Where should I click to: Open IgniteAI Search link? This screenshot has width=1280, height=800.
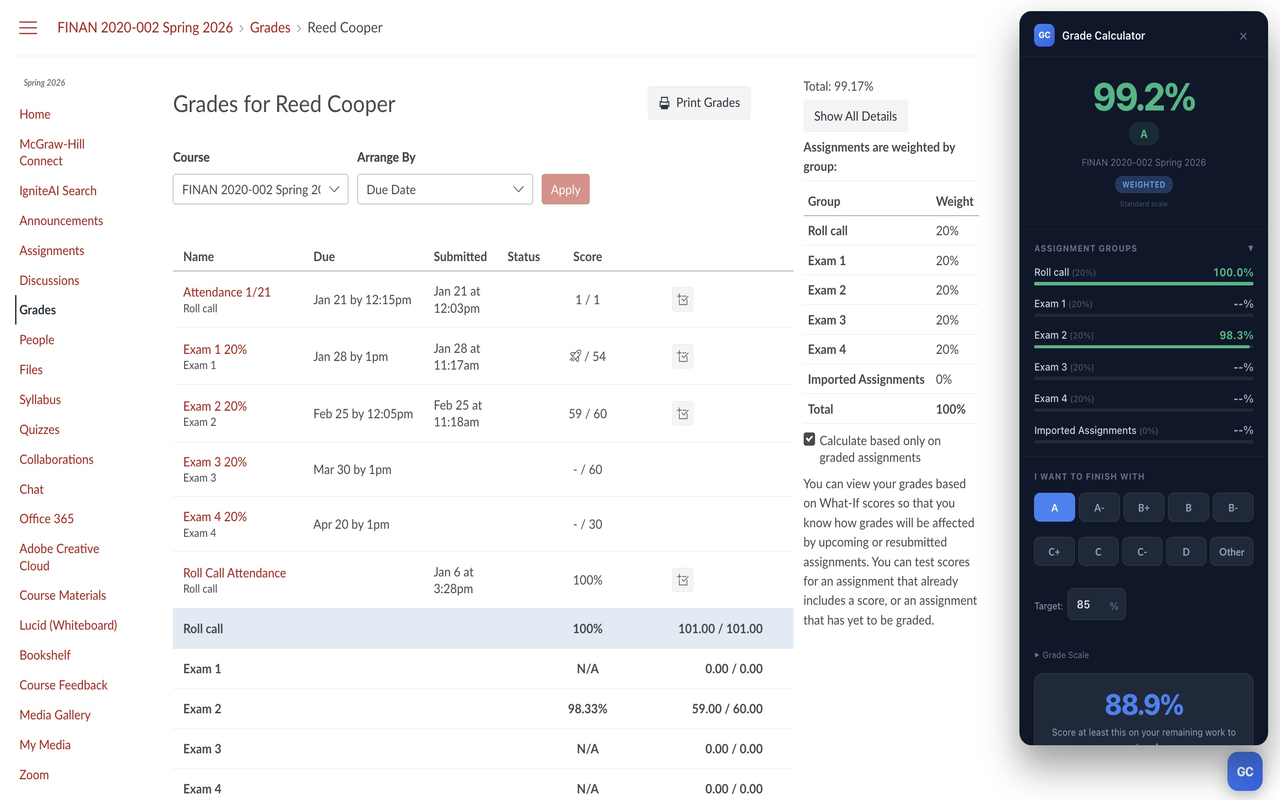[58, 191]
